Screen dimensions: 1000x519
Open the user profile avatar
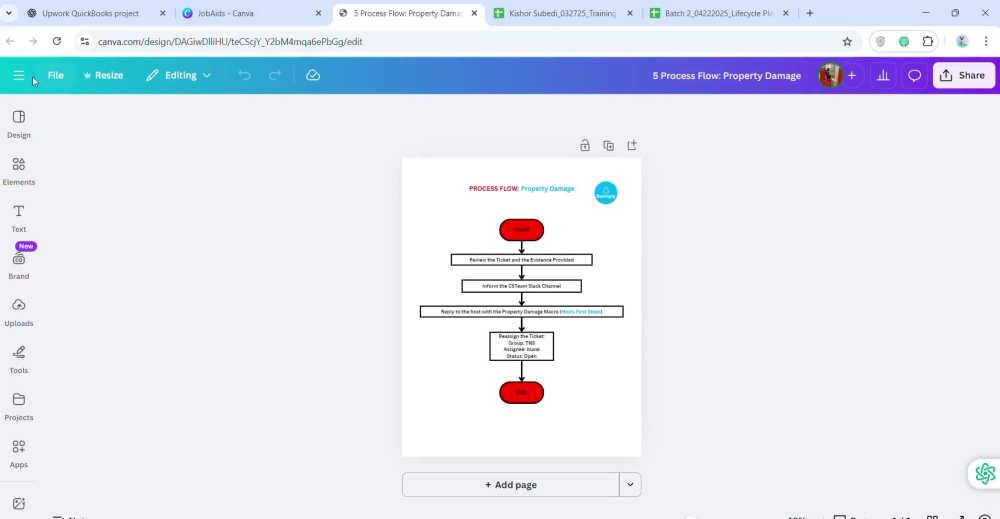(830, 75)
